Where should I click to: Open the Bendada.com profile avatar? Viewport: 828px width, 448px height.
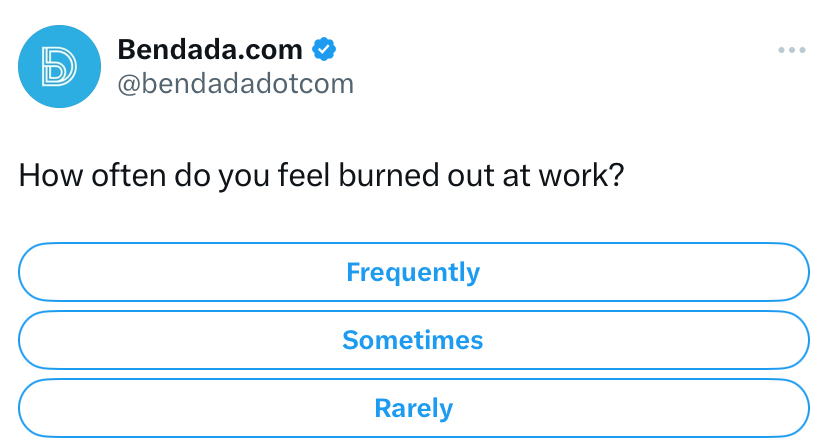(x=59, y=67)
